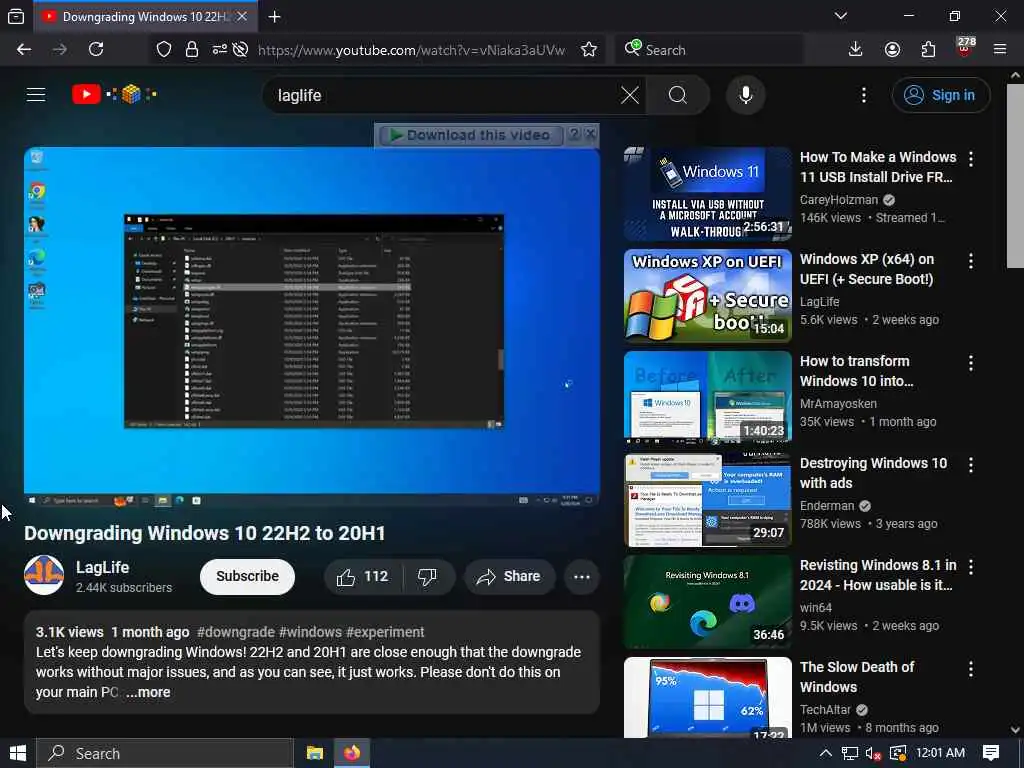
Task: Open the YouTube guide hamburger menu
Action: point(36,95)
